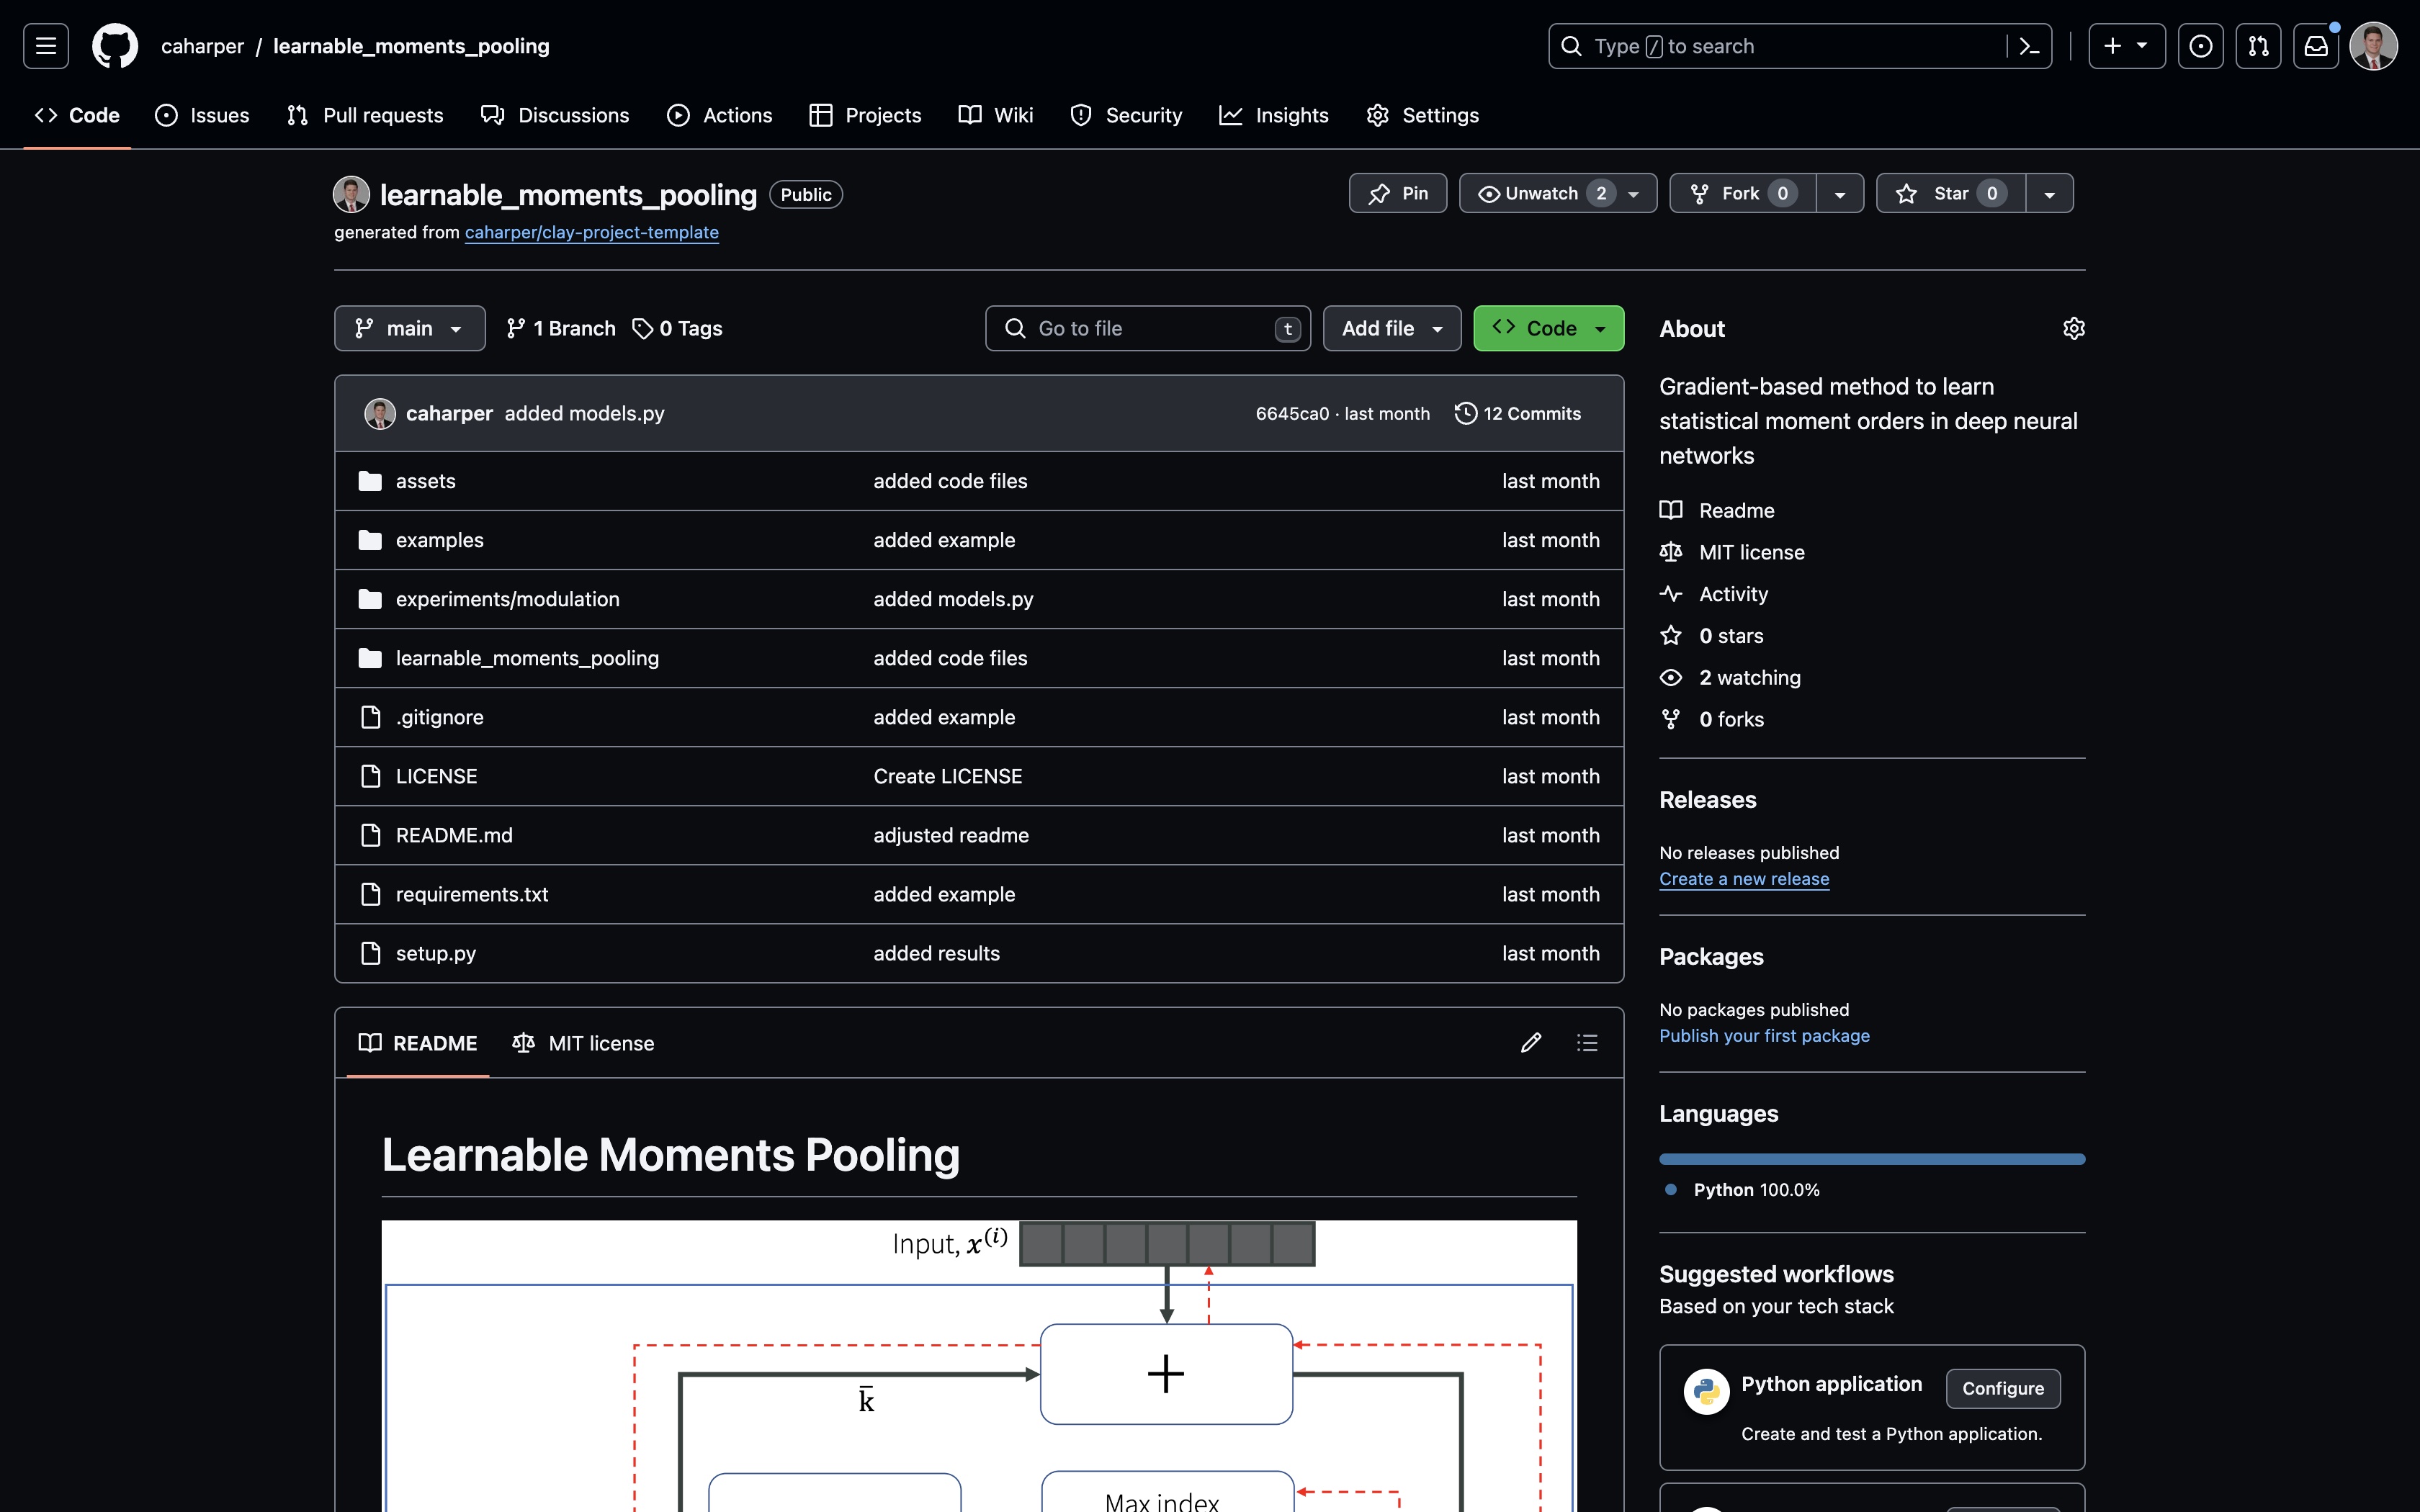This screenshot has width=2420, height=1512.
Task: Open caharper/clay-project-template link
Action: [591, 232]
